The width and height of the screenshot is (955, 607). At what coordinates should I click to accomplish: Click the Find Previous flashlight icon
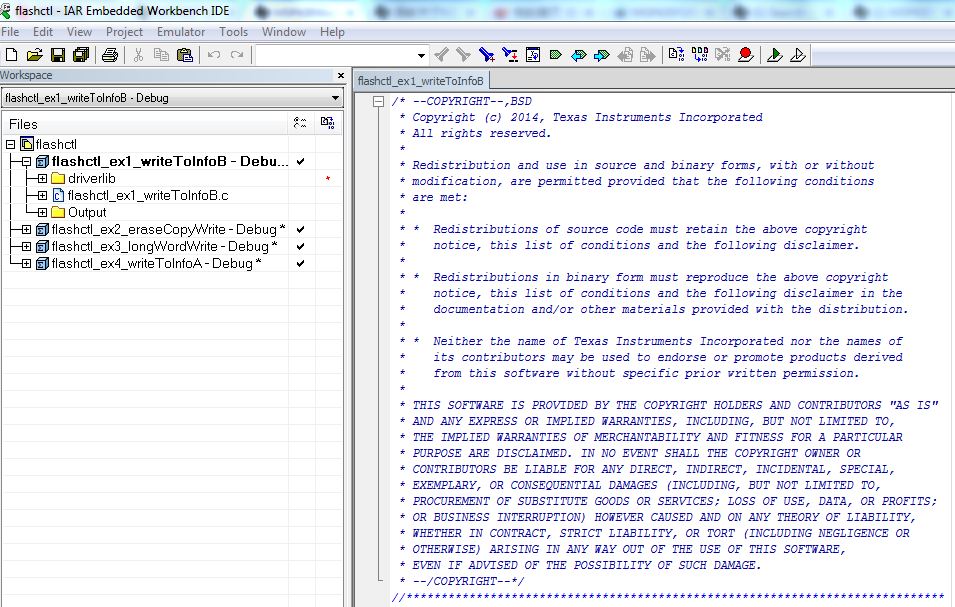click(x=442, y=55)
